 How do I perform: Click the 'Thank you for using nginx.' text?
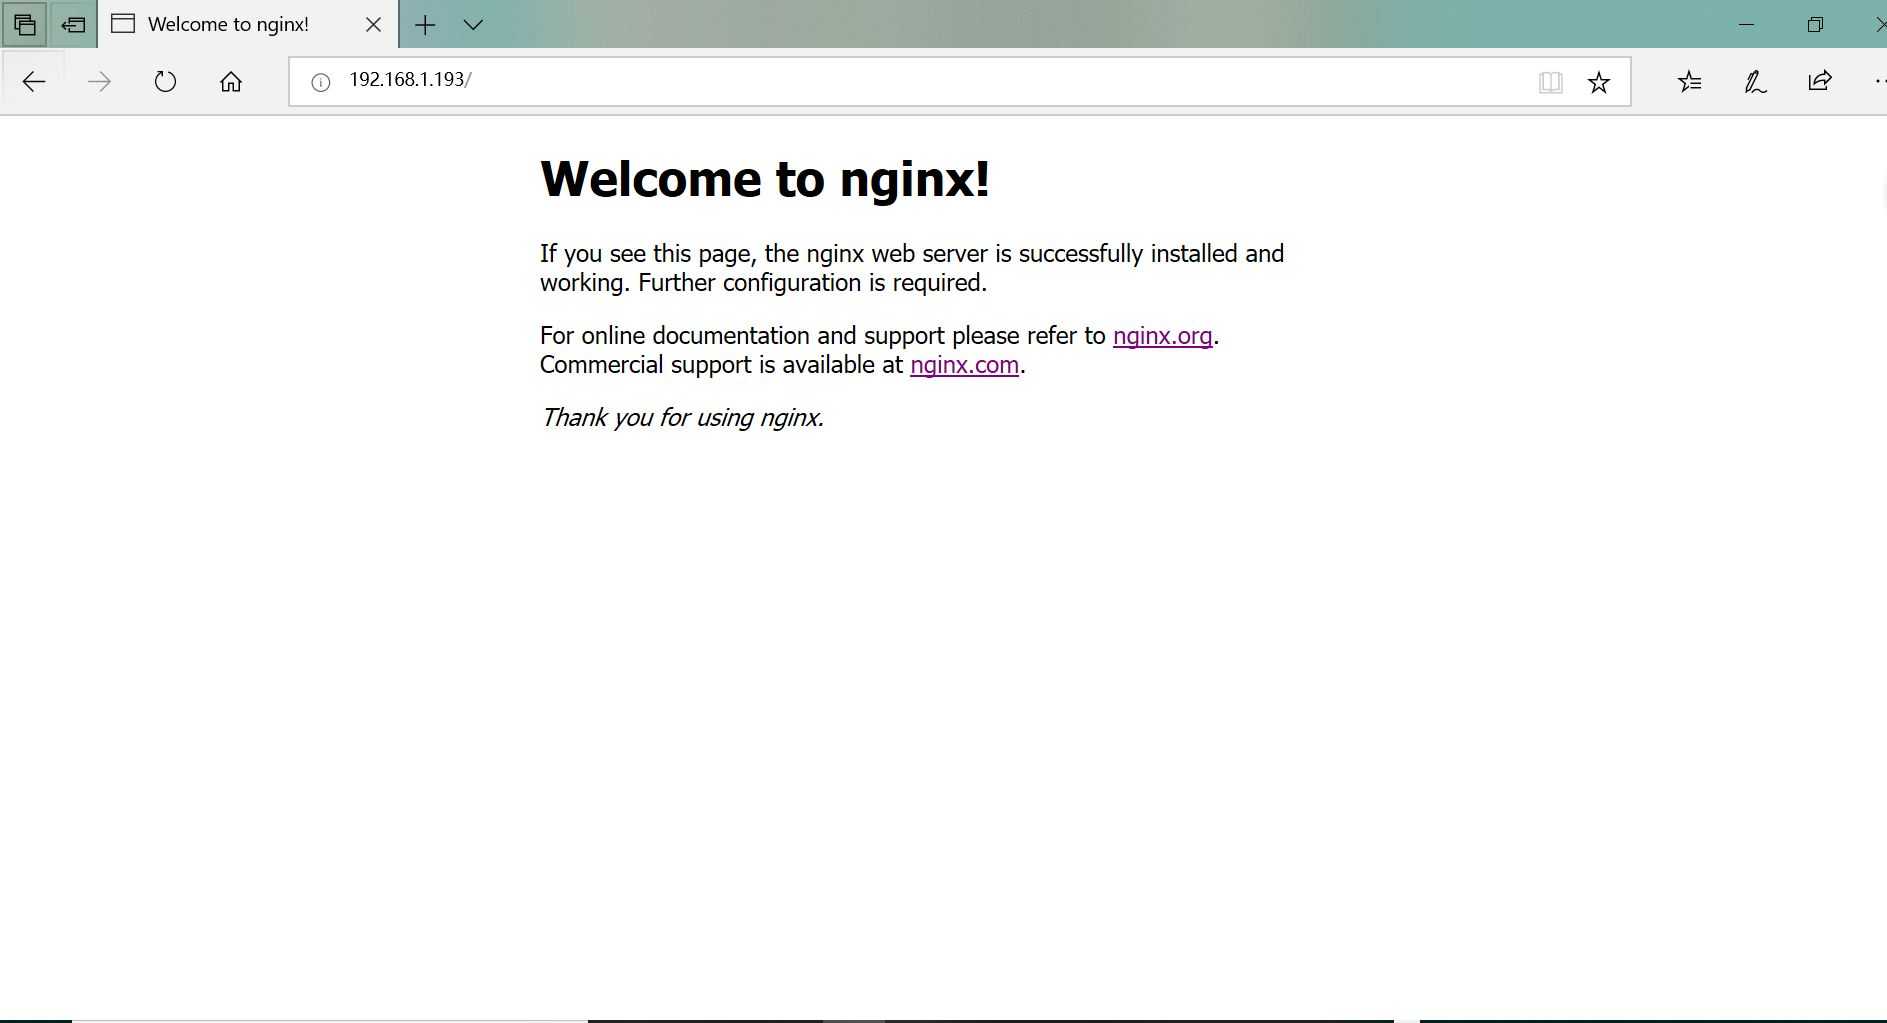(682, 418)
